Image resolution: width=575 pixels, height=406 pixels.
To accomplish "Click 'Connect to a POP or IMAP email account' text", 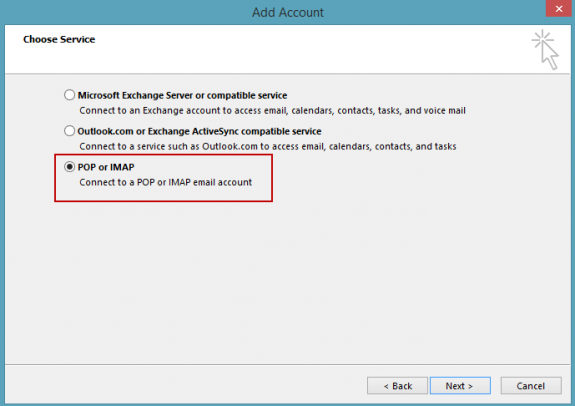I will [166, 182].
